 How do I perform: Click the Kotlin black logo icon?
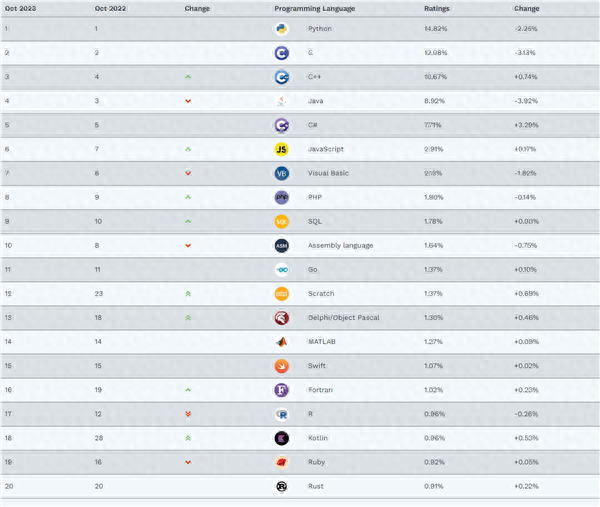(x=282, y=439)
